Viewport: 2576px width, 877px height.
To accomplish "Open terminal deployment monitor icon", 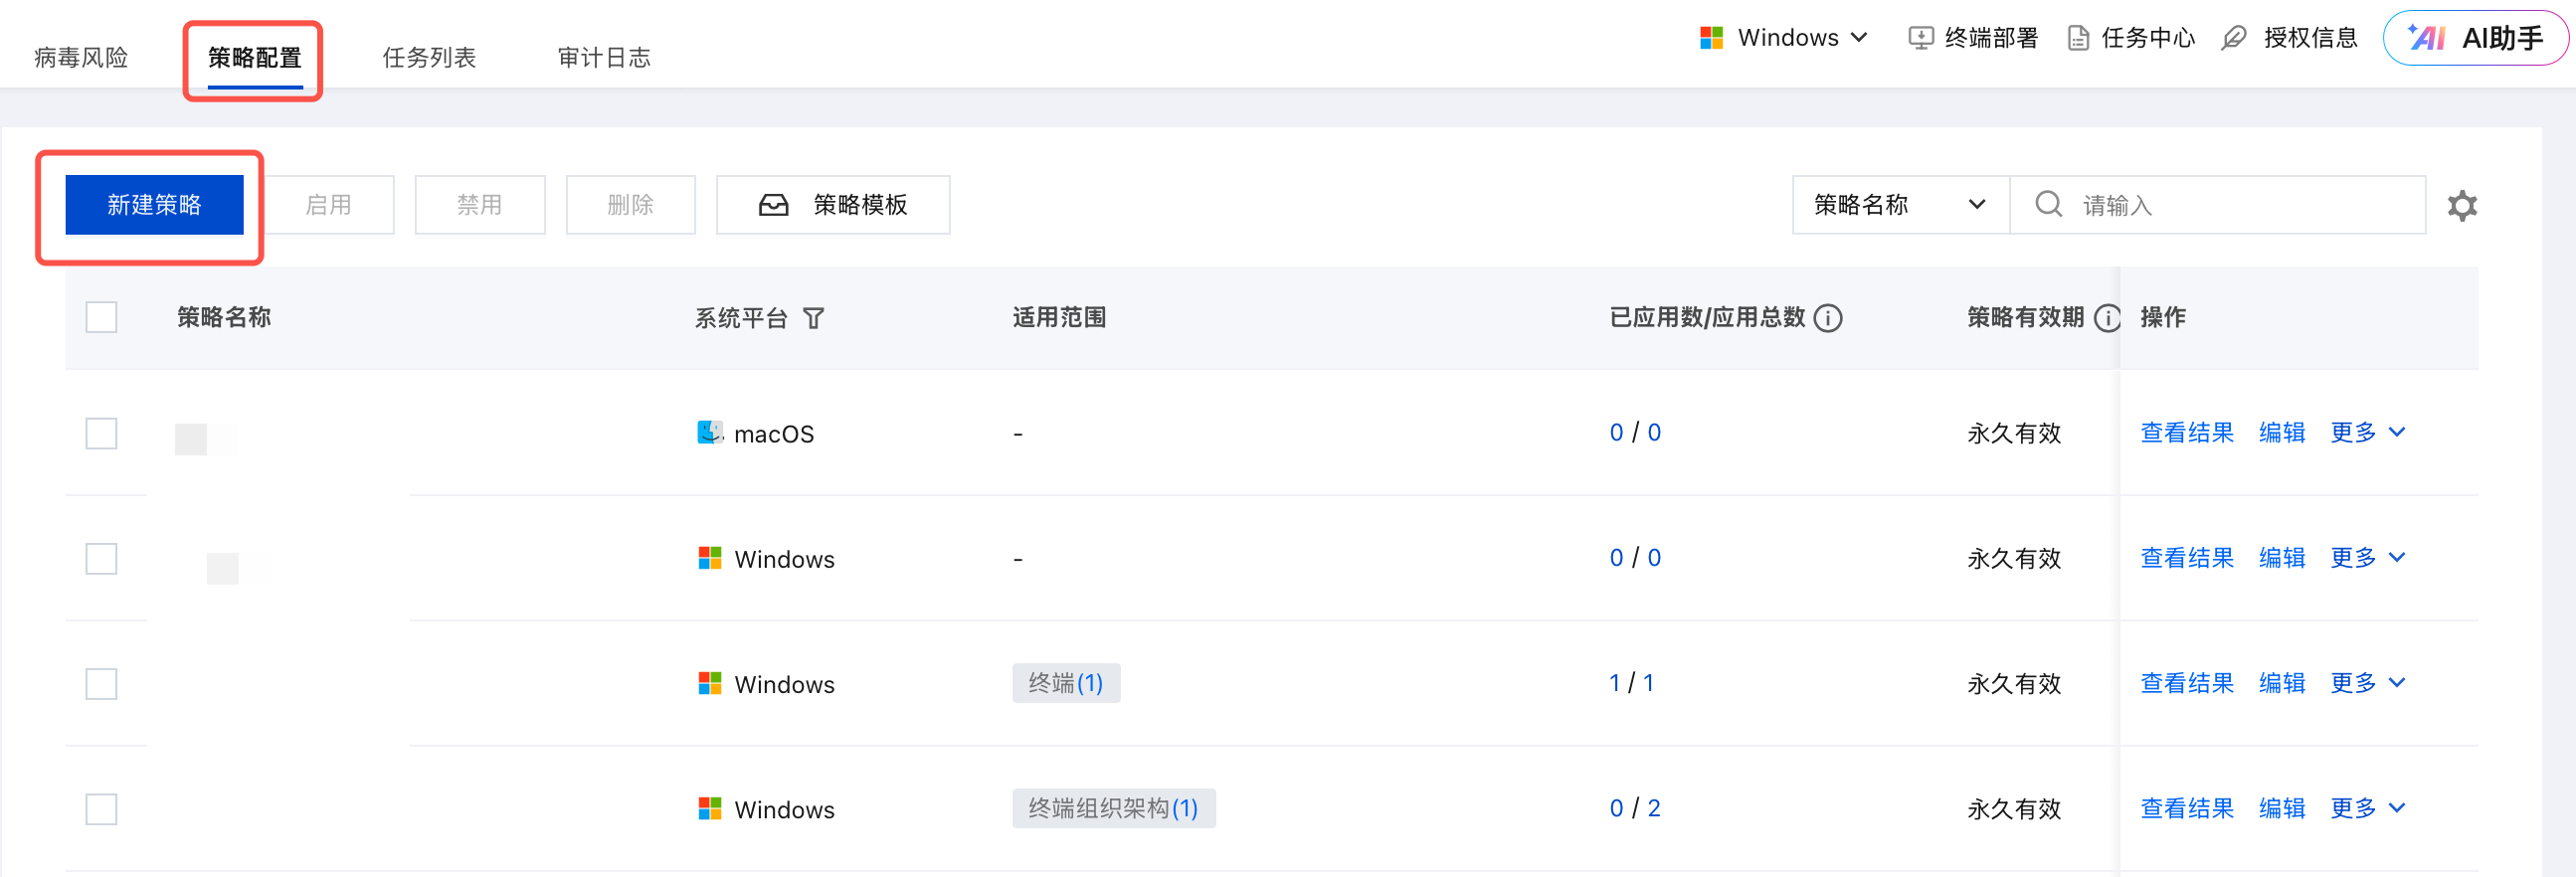I will tap(1920, 38).
